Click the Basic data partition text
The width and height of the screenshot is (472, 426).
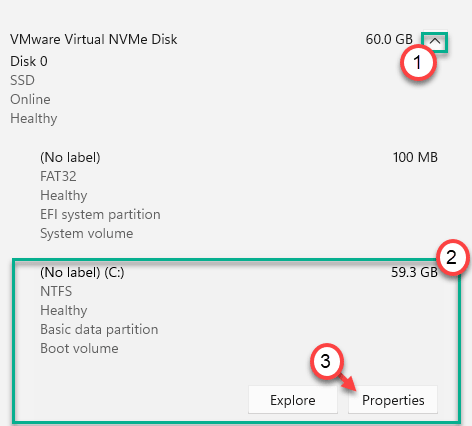click(x=99, y=329)
